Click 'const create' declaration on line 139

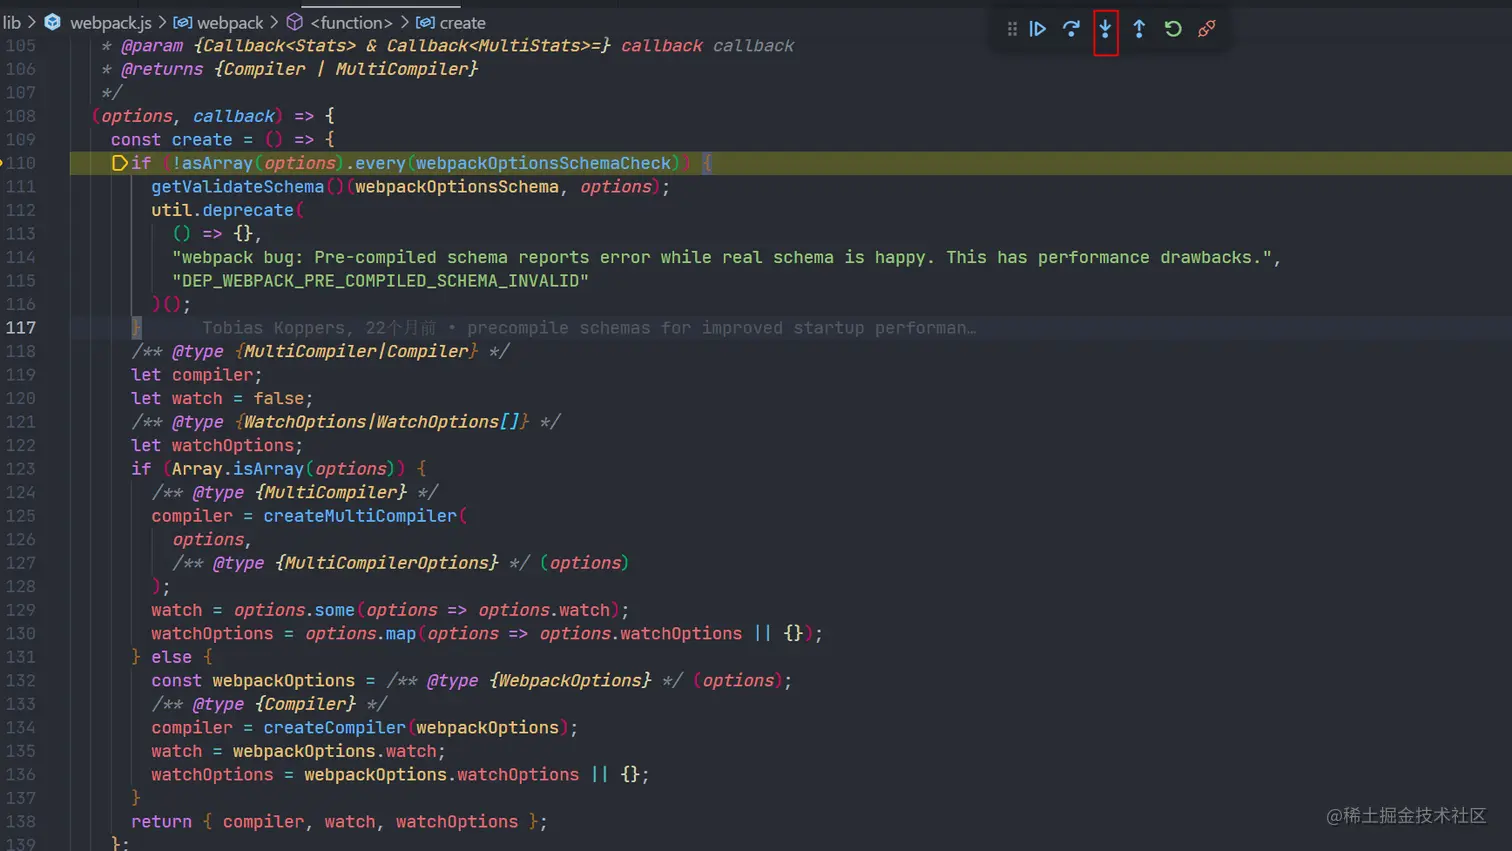pyautogui.click(x=171, y=140)
